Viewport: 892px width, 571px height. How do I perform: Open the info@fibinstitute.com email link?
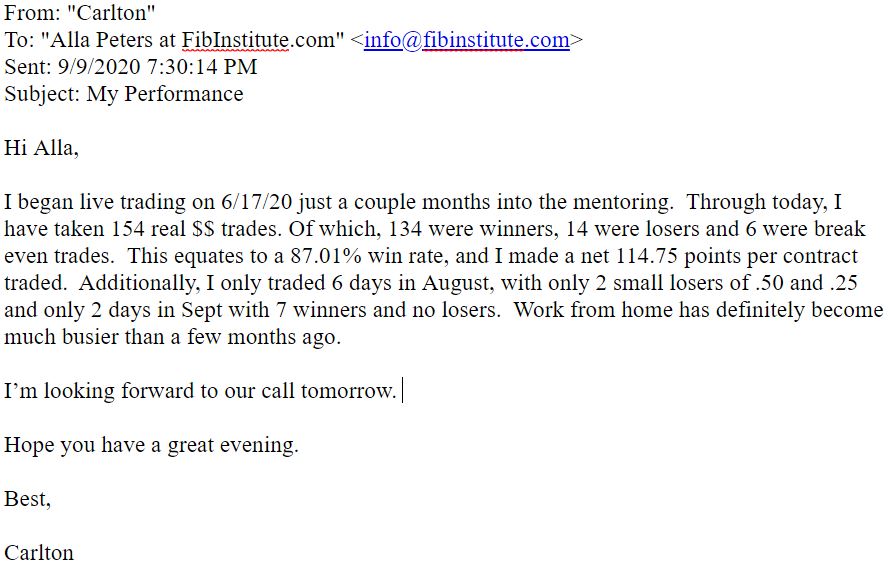tap(466, 40)
